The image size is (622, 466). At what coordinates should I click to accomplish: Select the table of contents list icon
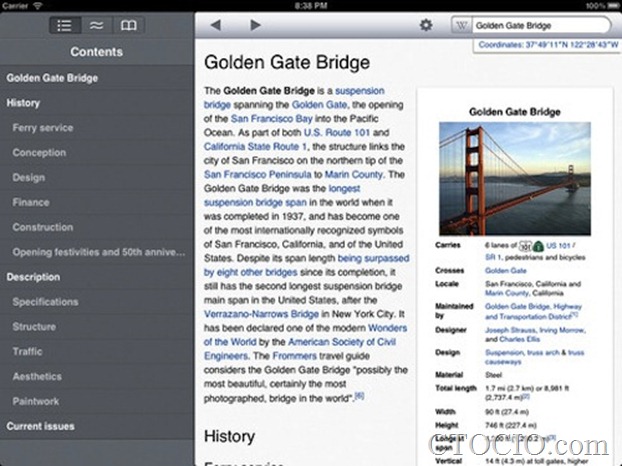click(x=65, y=25)
